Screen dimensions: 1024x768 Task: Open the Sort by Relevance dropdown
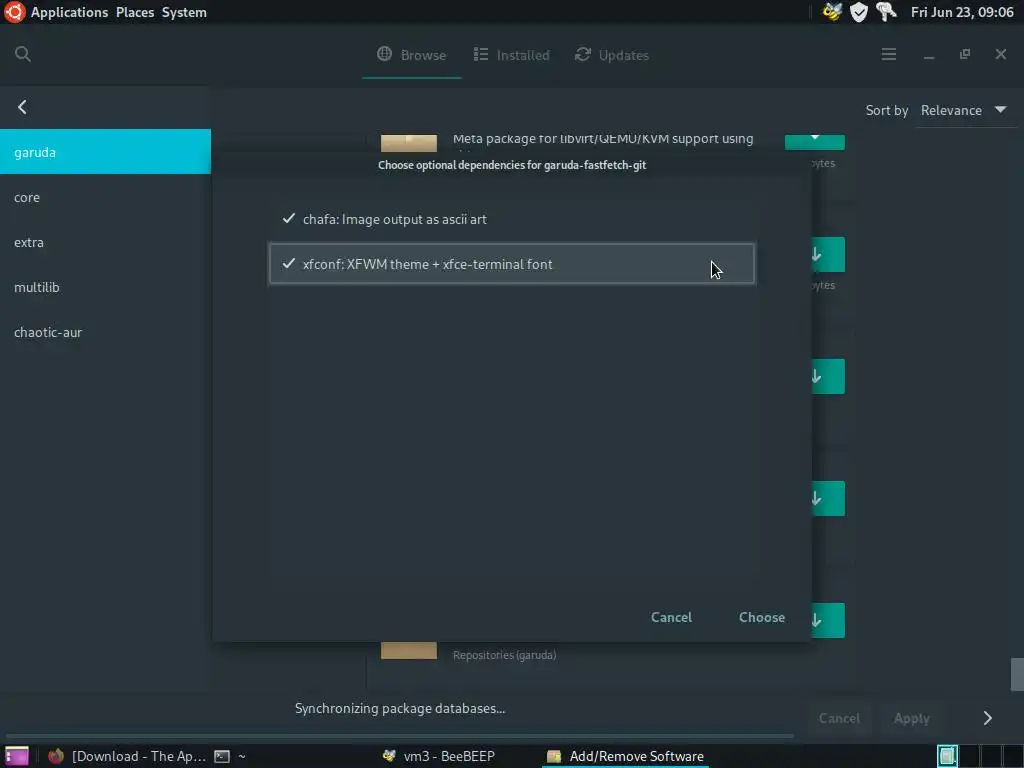(964, 110)
